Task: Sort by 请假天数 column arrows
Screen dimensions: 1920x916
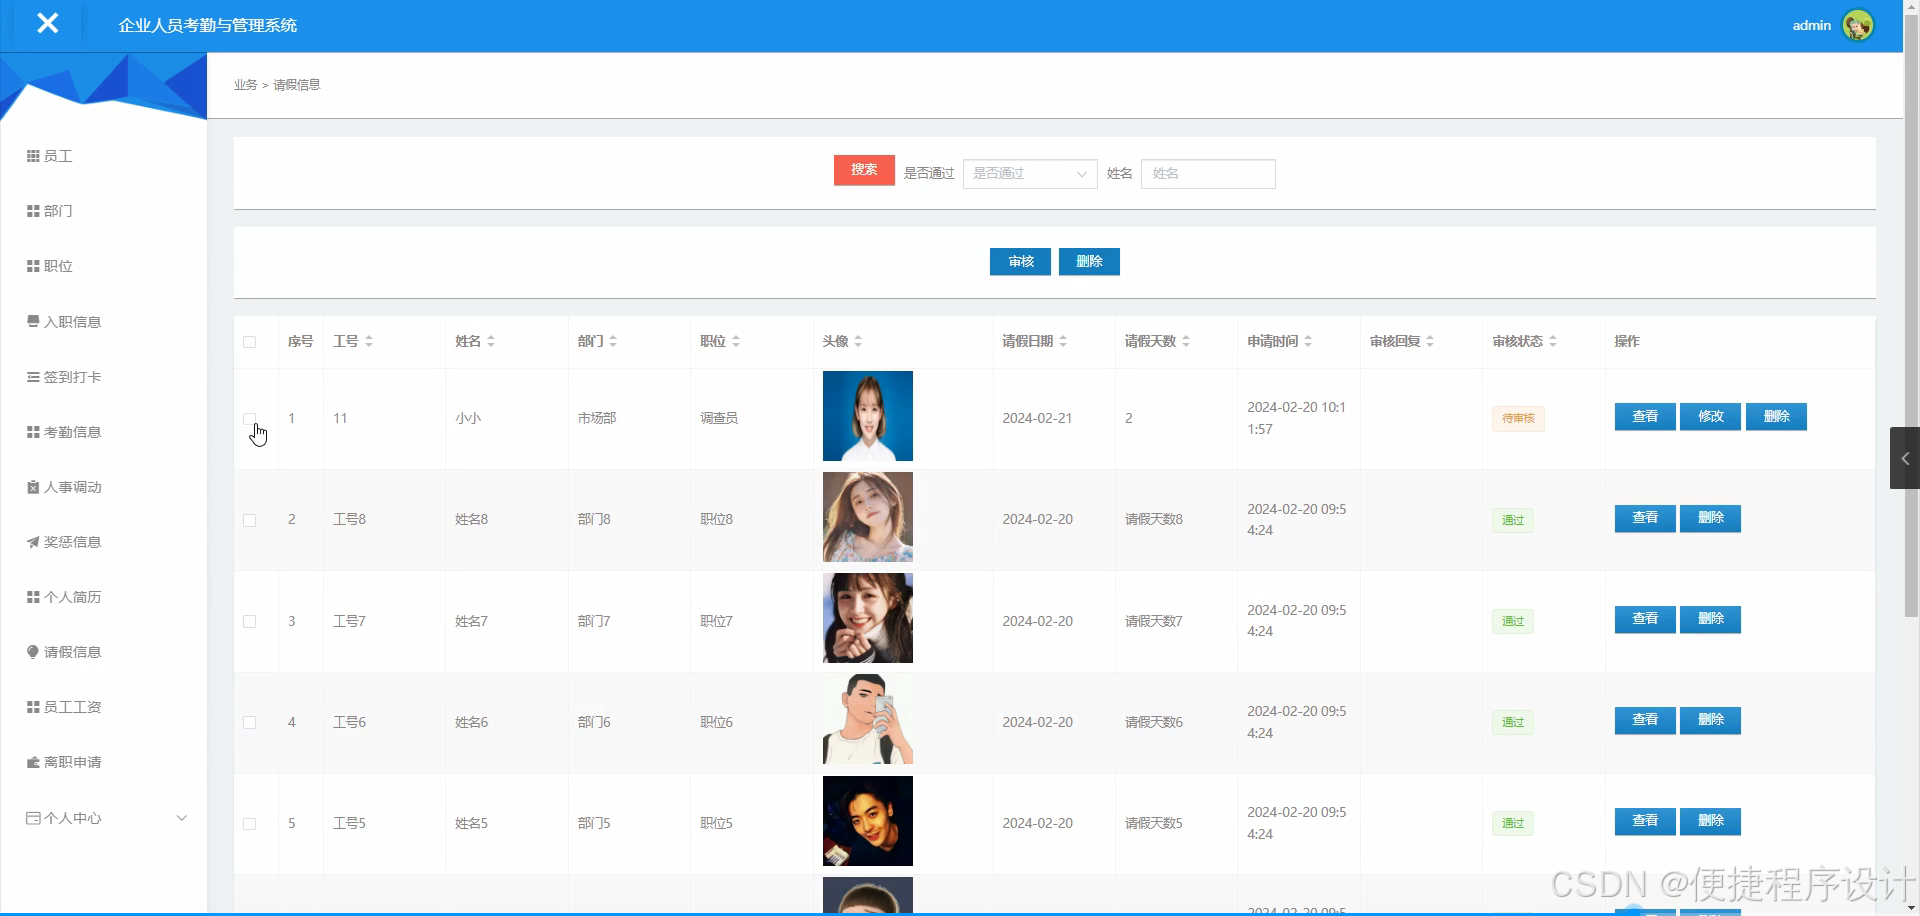Action: pyautogui.click(x=1186, y=341)
